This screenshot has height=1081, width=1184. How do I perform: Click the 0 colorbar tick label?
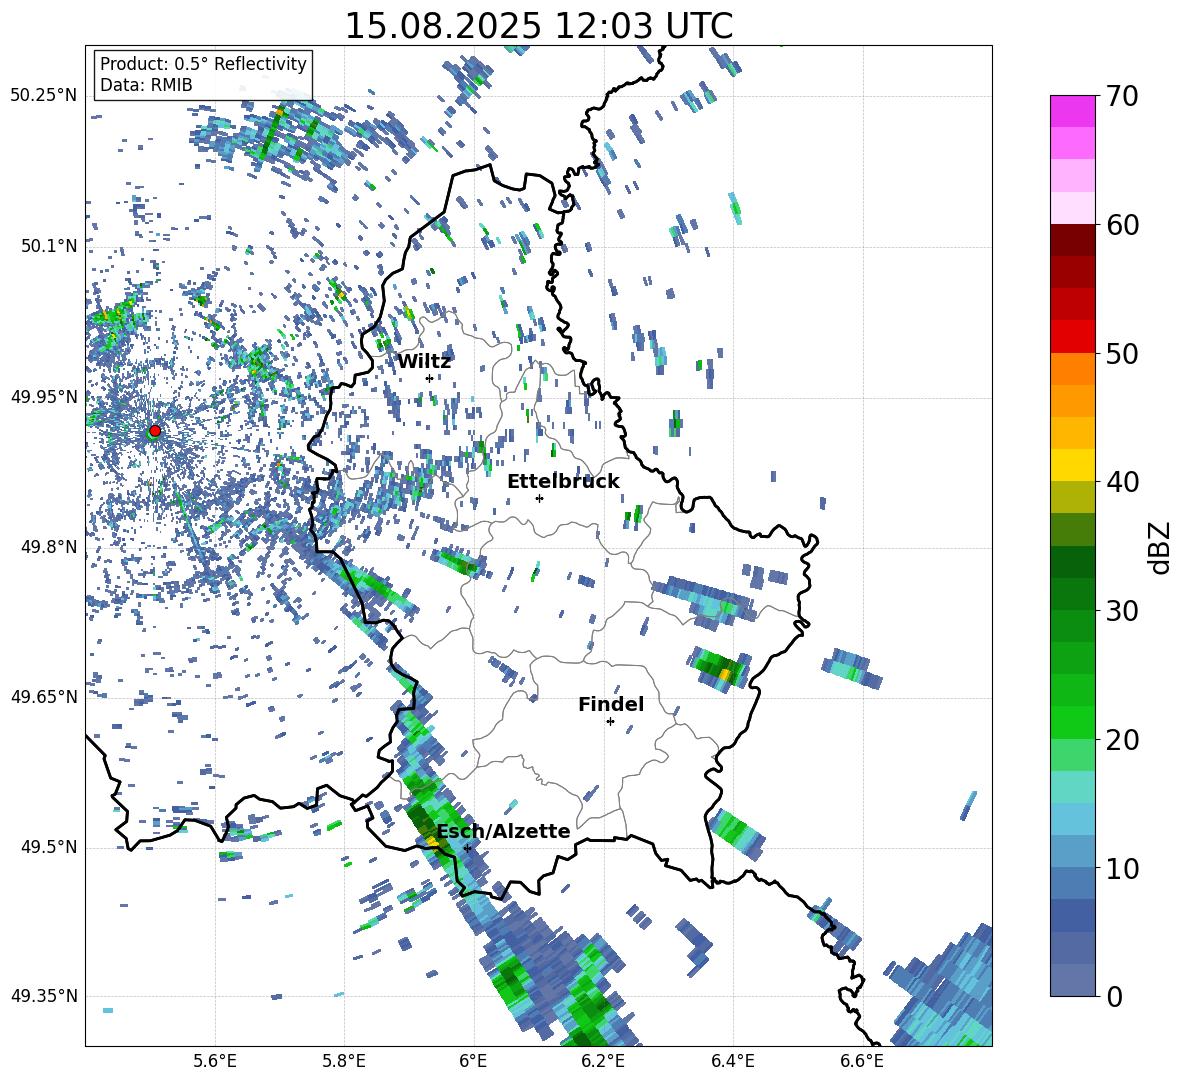(x=1114, y=996)
